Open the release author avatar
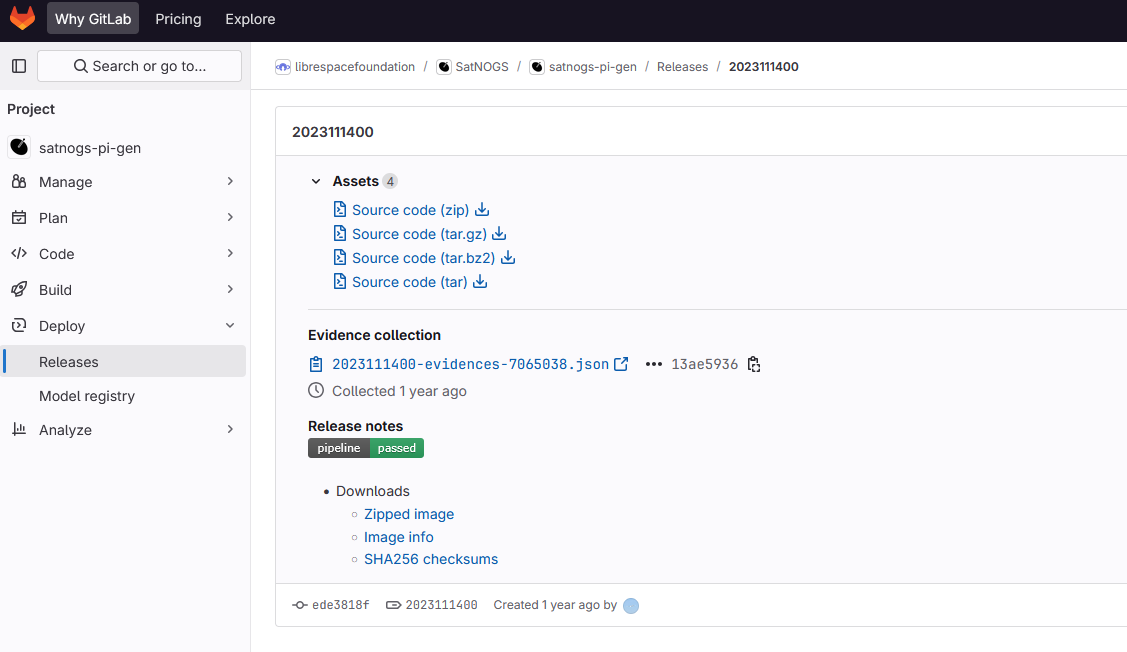The width and height of the screenshot is (1127, 652). tap(631, 606)
